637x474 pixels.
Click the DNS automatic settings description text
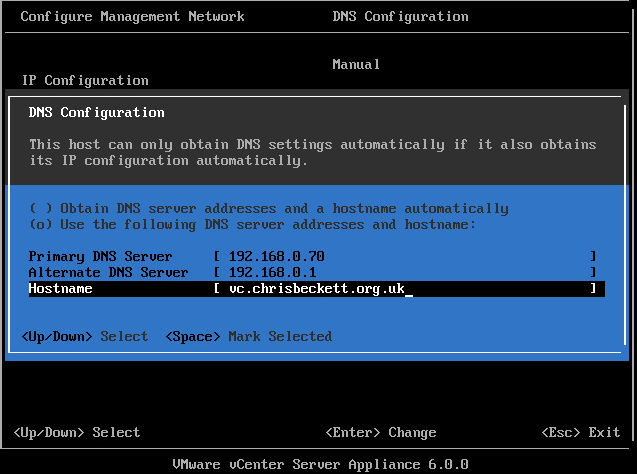312,153
